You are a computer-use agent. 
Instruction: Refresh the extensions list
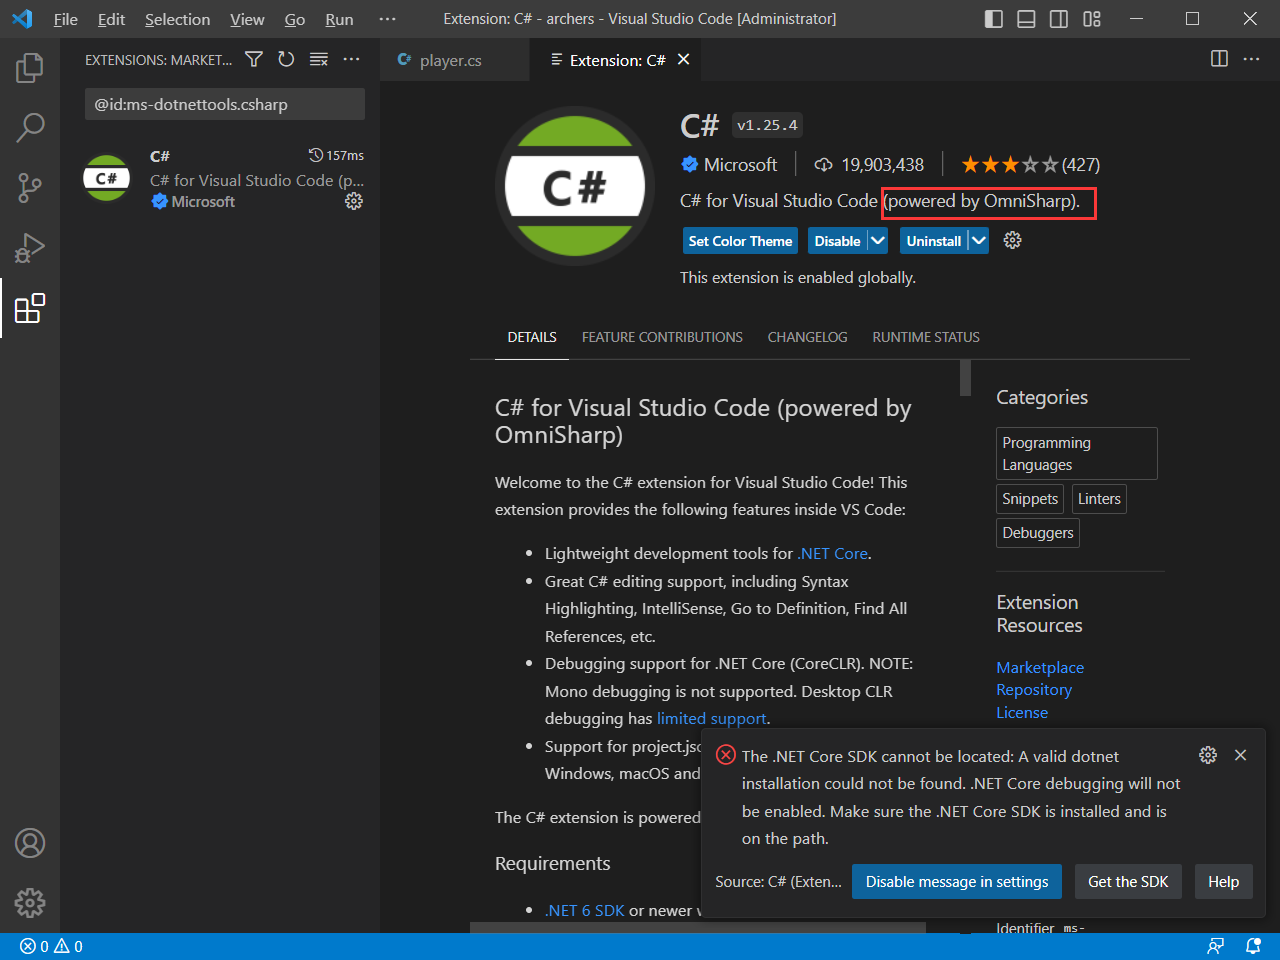(x=286, y=60)
